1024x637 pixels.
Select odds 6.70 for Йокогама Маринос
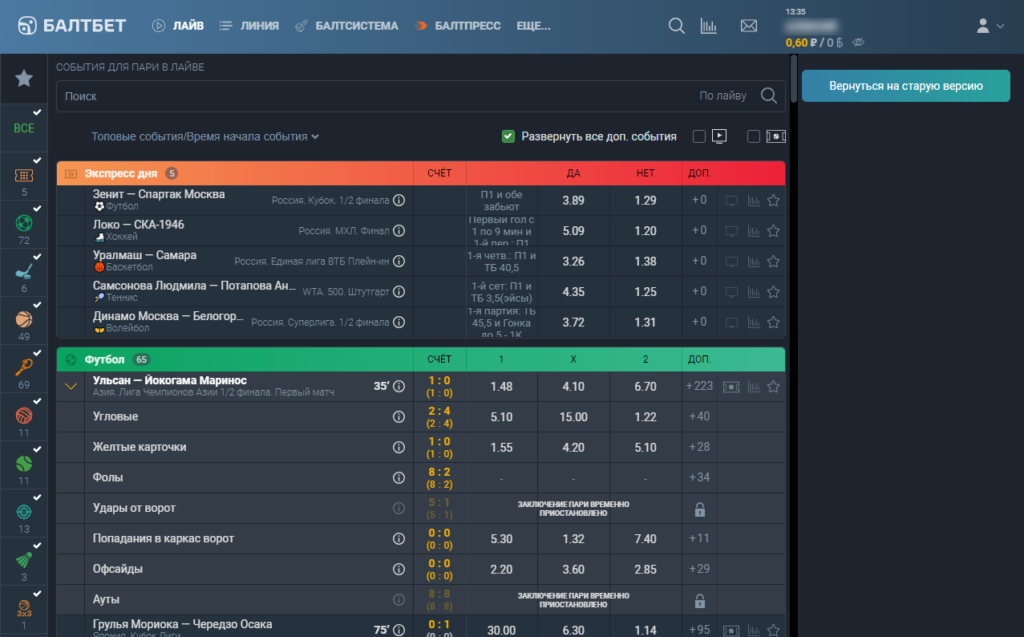[645, 387]
